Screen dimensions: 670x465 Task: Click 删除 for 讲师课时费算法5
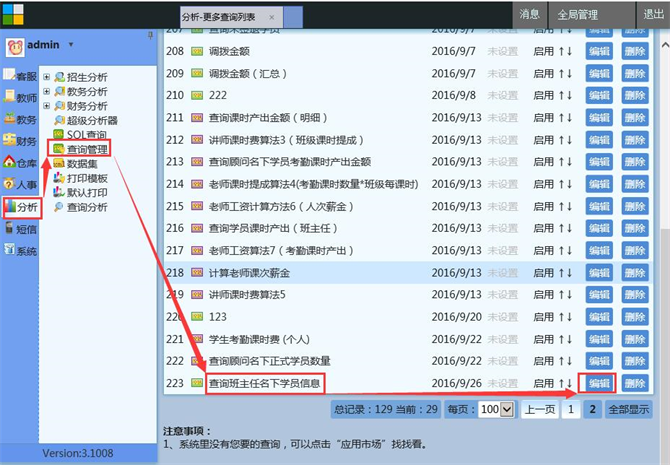point(635,295)
